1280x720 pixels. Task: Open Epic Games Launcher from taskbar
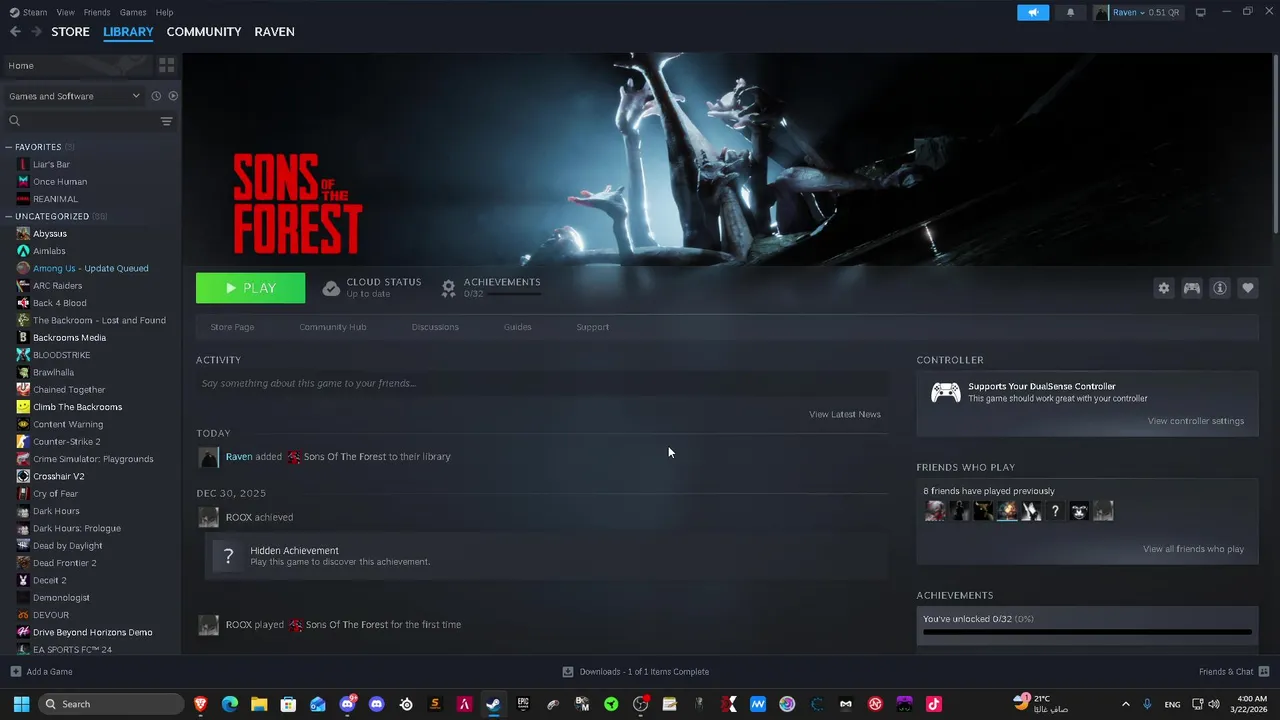[523, 704]
